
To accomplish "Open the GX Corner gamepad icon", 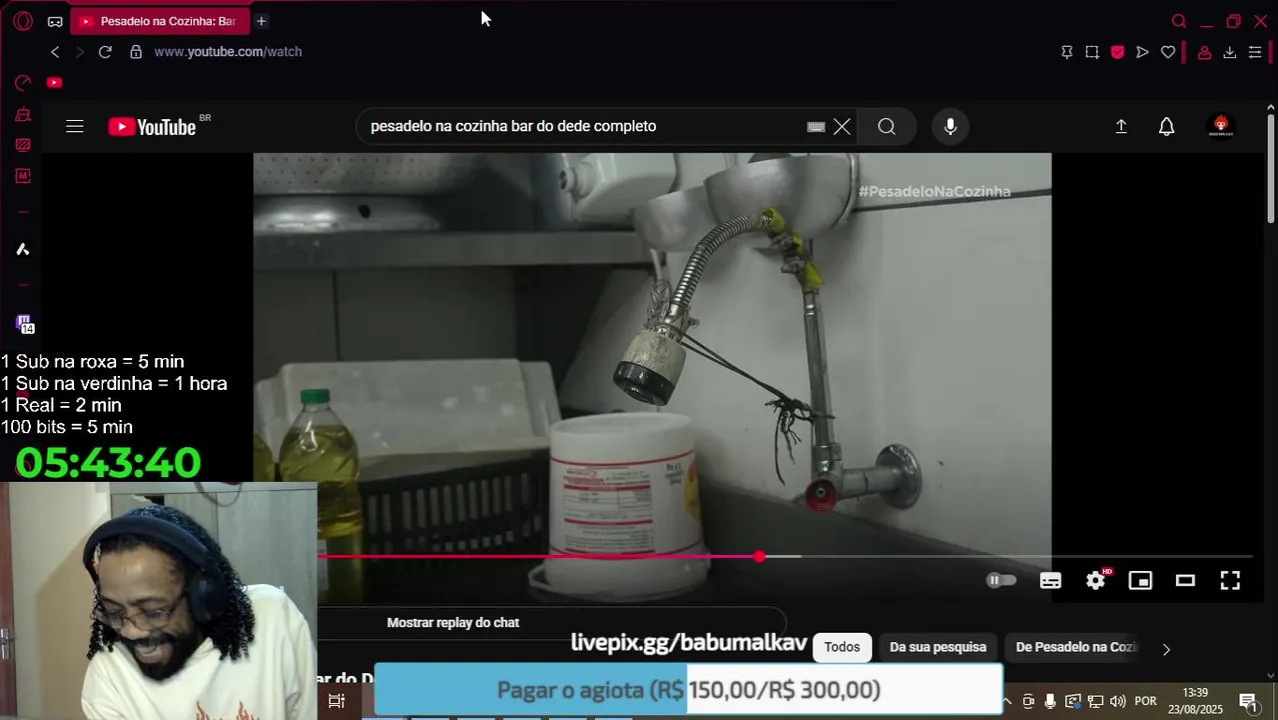I will tap(55, 21).
